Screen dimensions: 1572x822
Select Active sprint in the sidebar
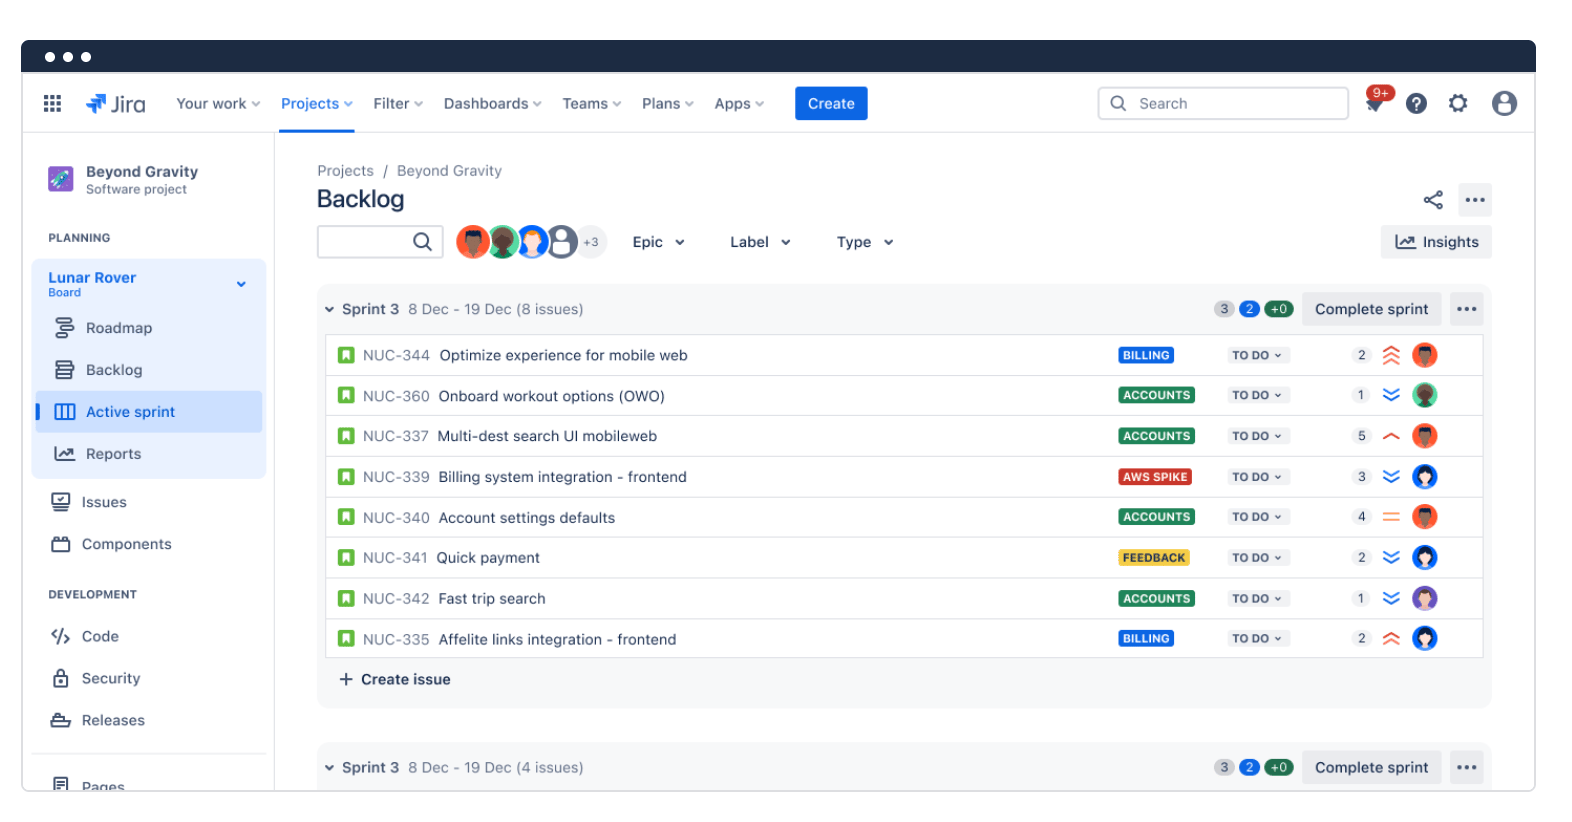click(149, 412)
